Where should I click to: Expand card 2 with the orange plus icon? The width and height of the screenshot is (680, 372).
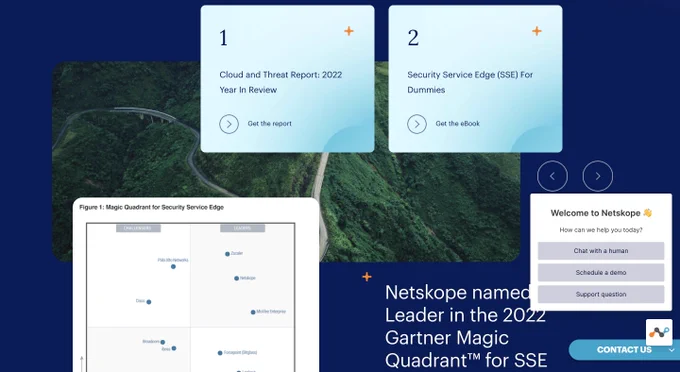pyautogui.click(x=536, y=31)
